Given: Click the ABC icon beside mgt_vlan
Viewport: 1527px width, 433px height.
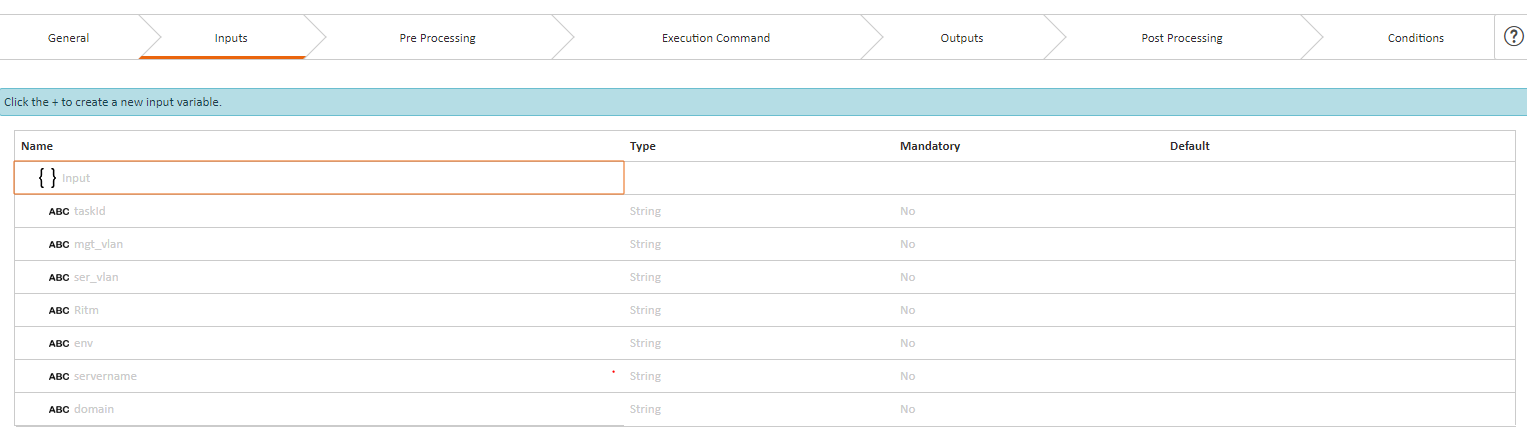Looking at the screenshot, I should click(59, 245).
